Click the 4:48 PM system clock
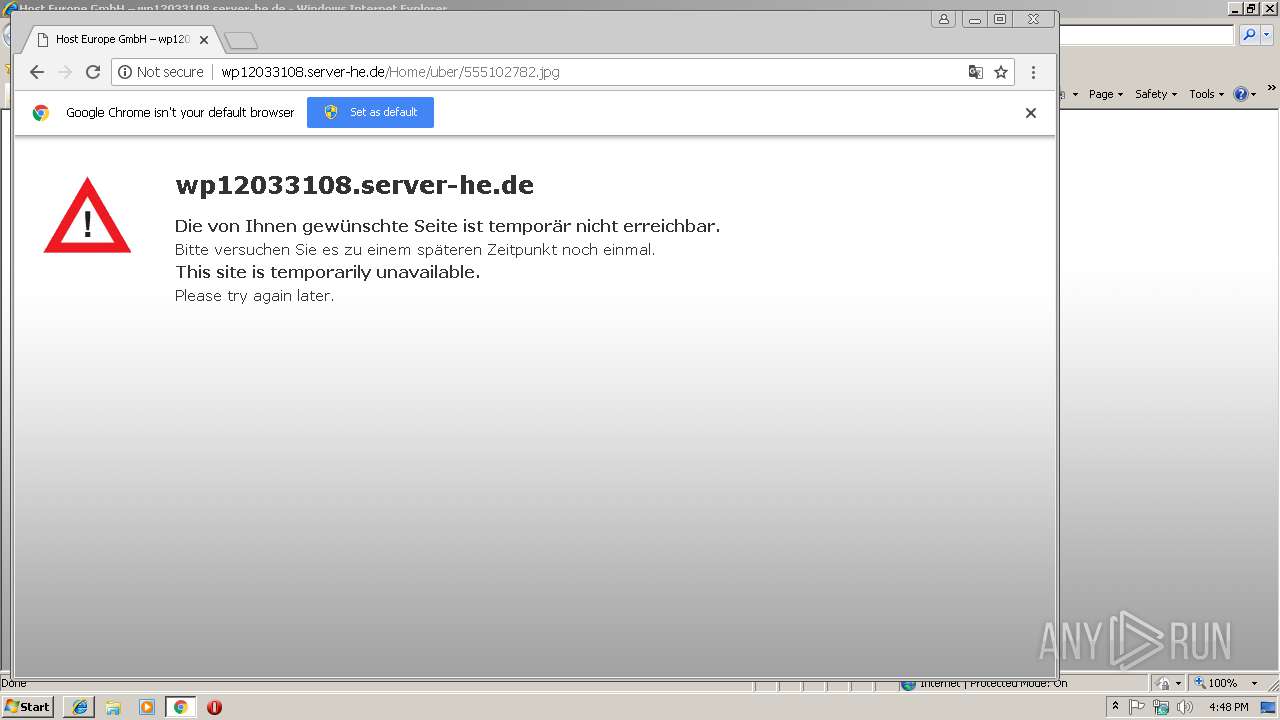Viewport: 1280px width, 720px height. [x=1228, y=707]
